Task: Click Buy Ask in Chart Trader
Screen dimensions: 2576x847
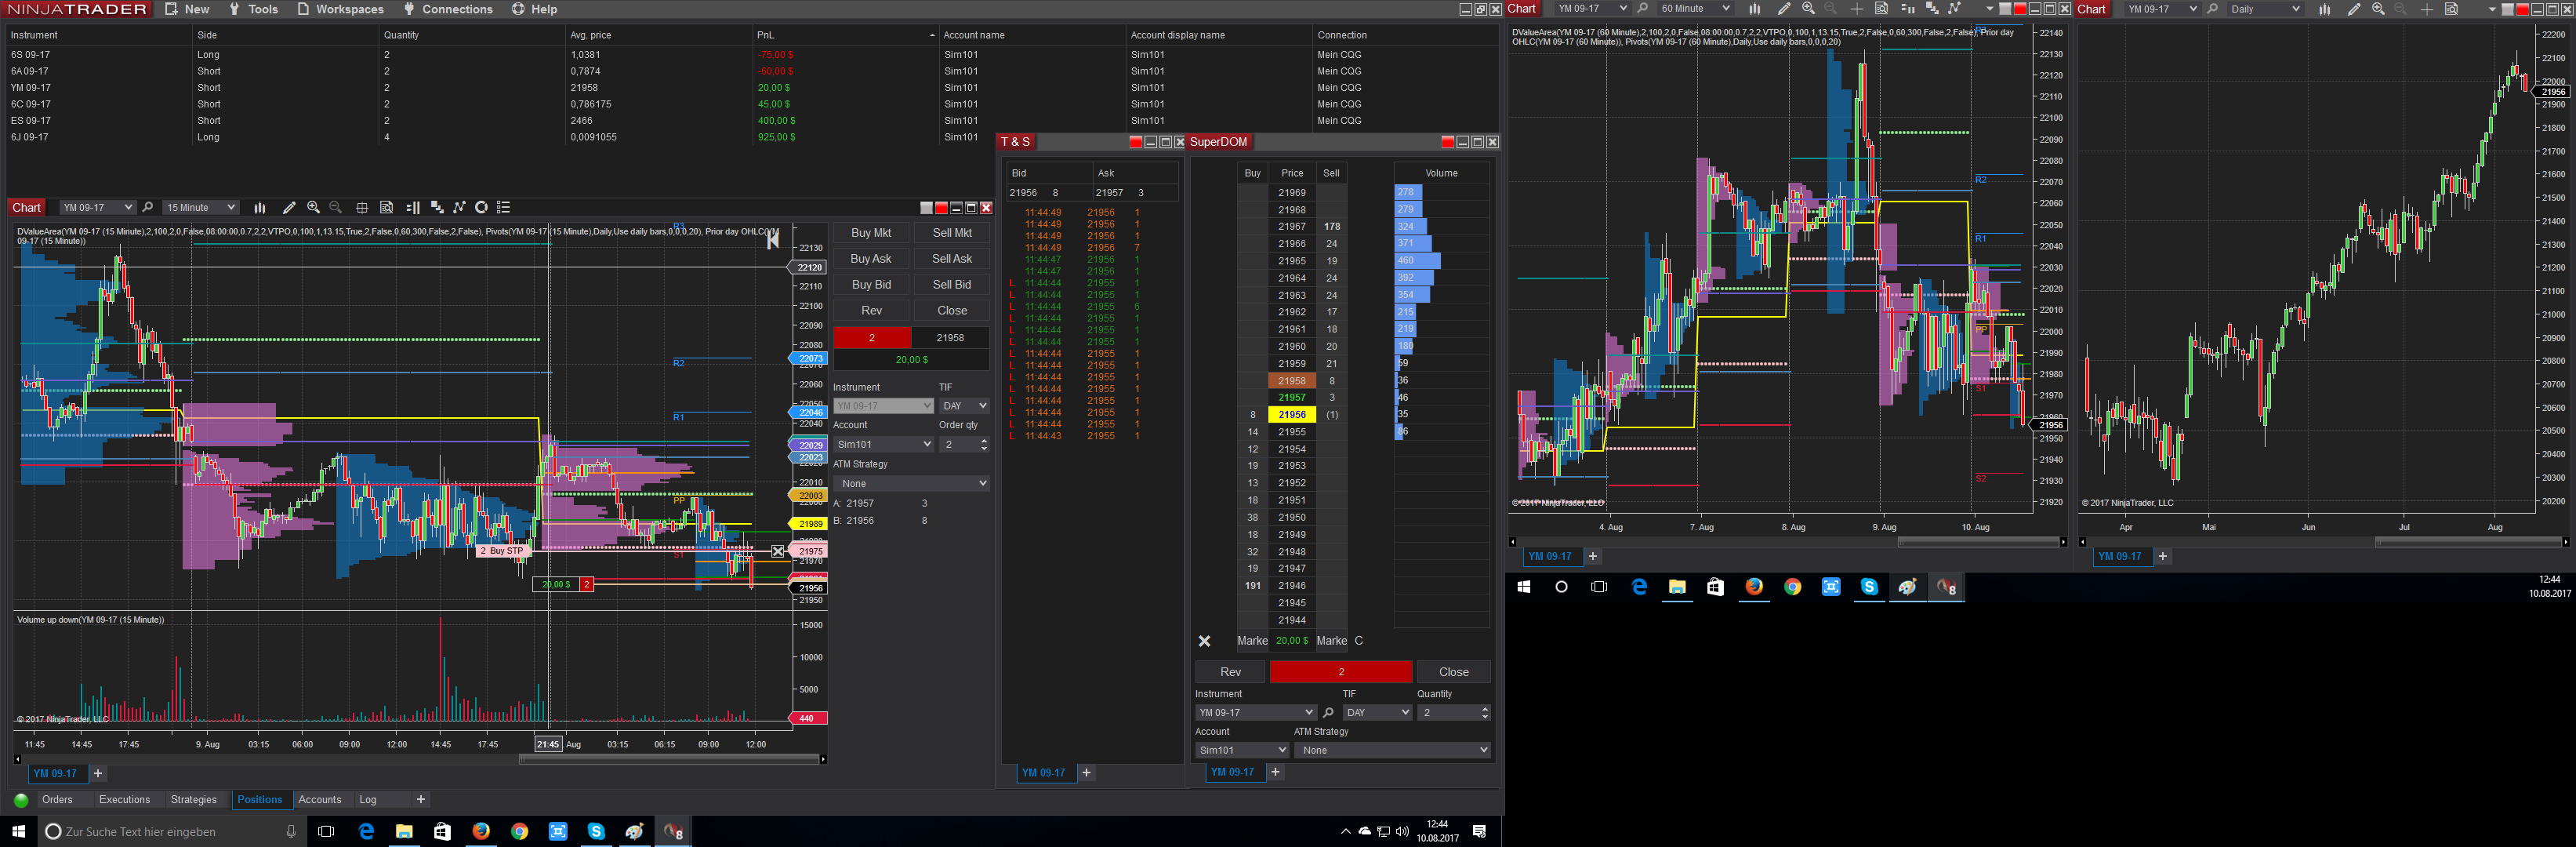Action: click(871, 259)
